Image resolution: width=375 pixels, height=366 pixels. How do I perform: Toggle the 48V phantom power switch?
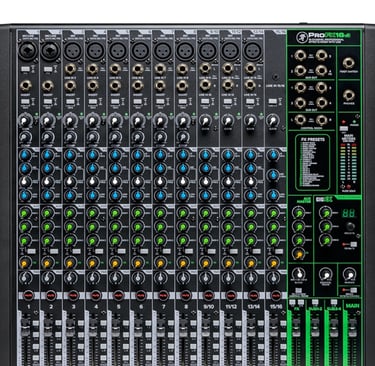[343, 129]
